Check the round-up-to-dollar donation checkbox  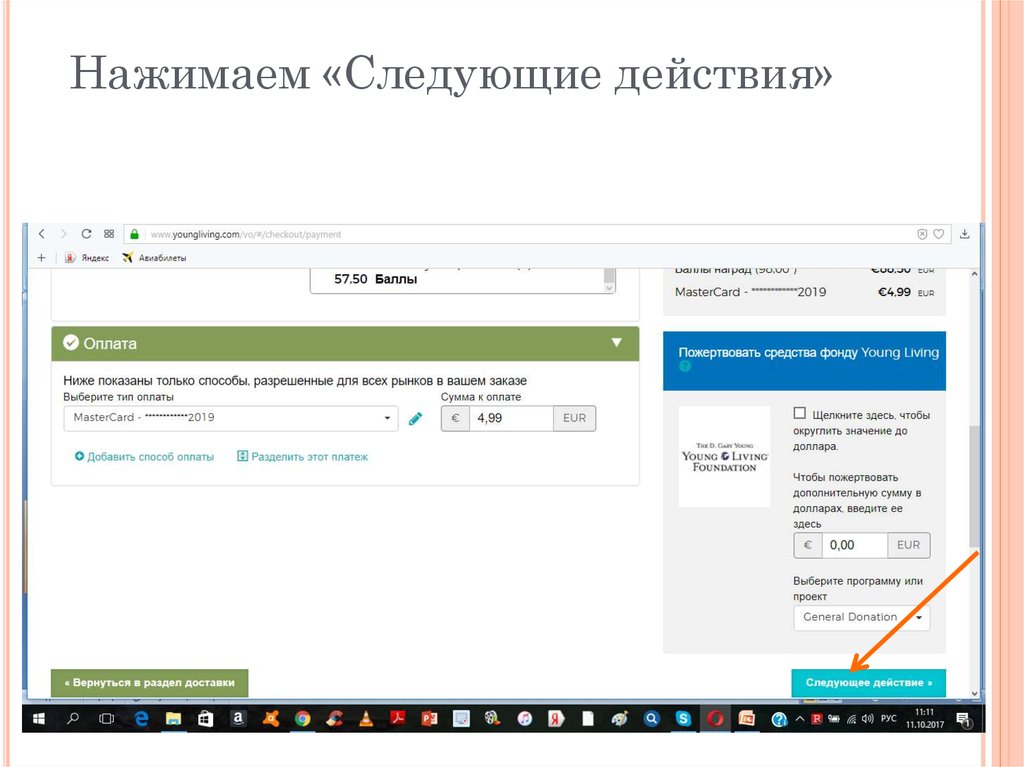(800, 413)
